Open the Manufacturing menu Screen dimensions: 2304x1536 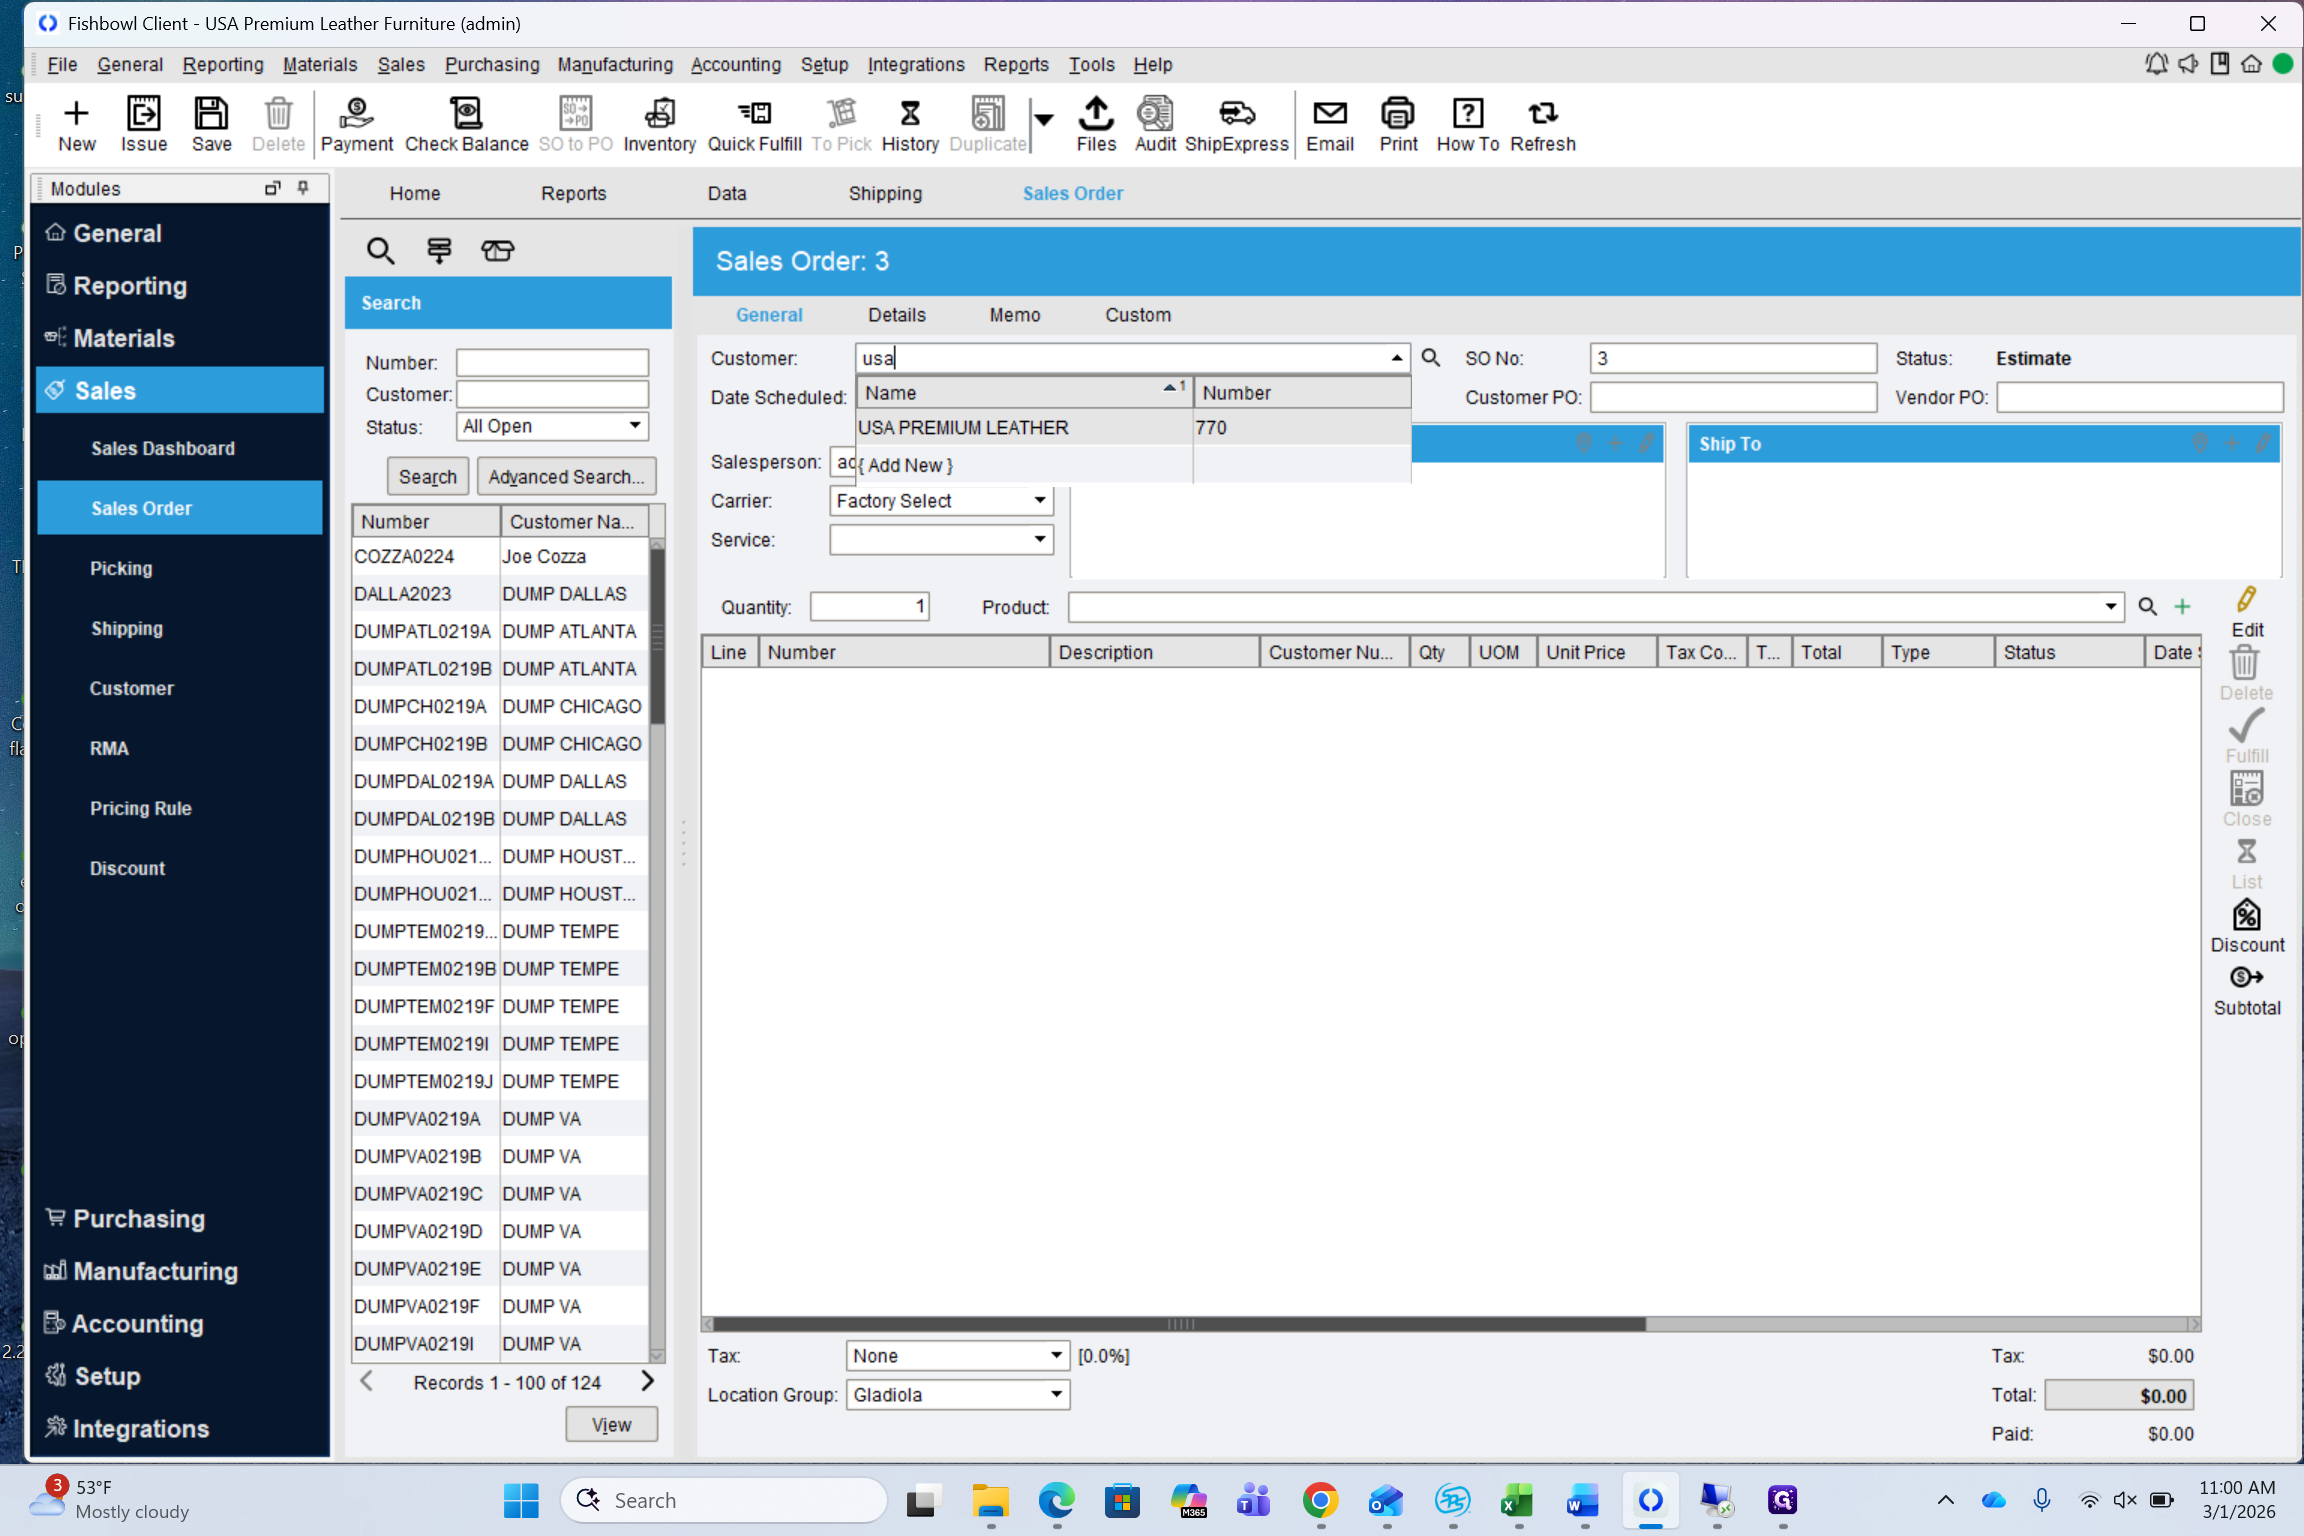pos(614,64)
